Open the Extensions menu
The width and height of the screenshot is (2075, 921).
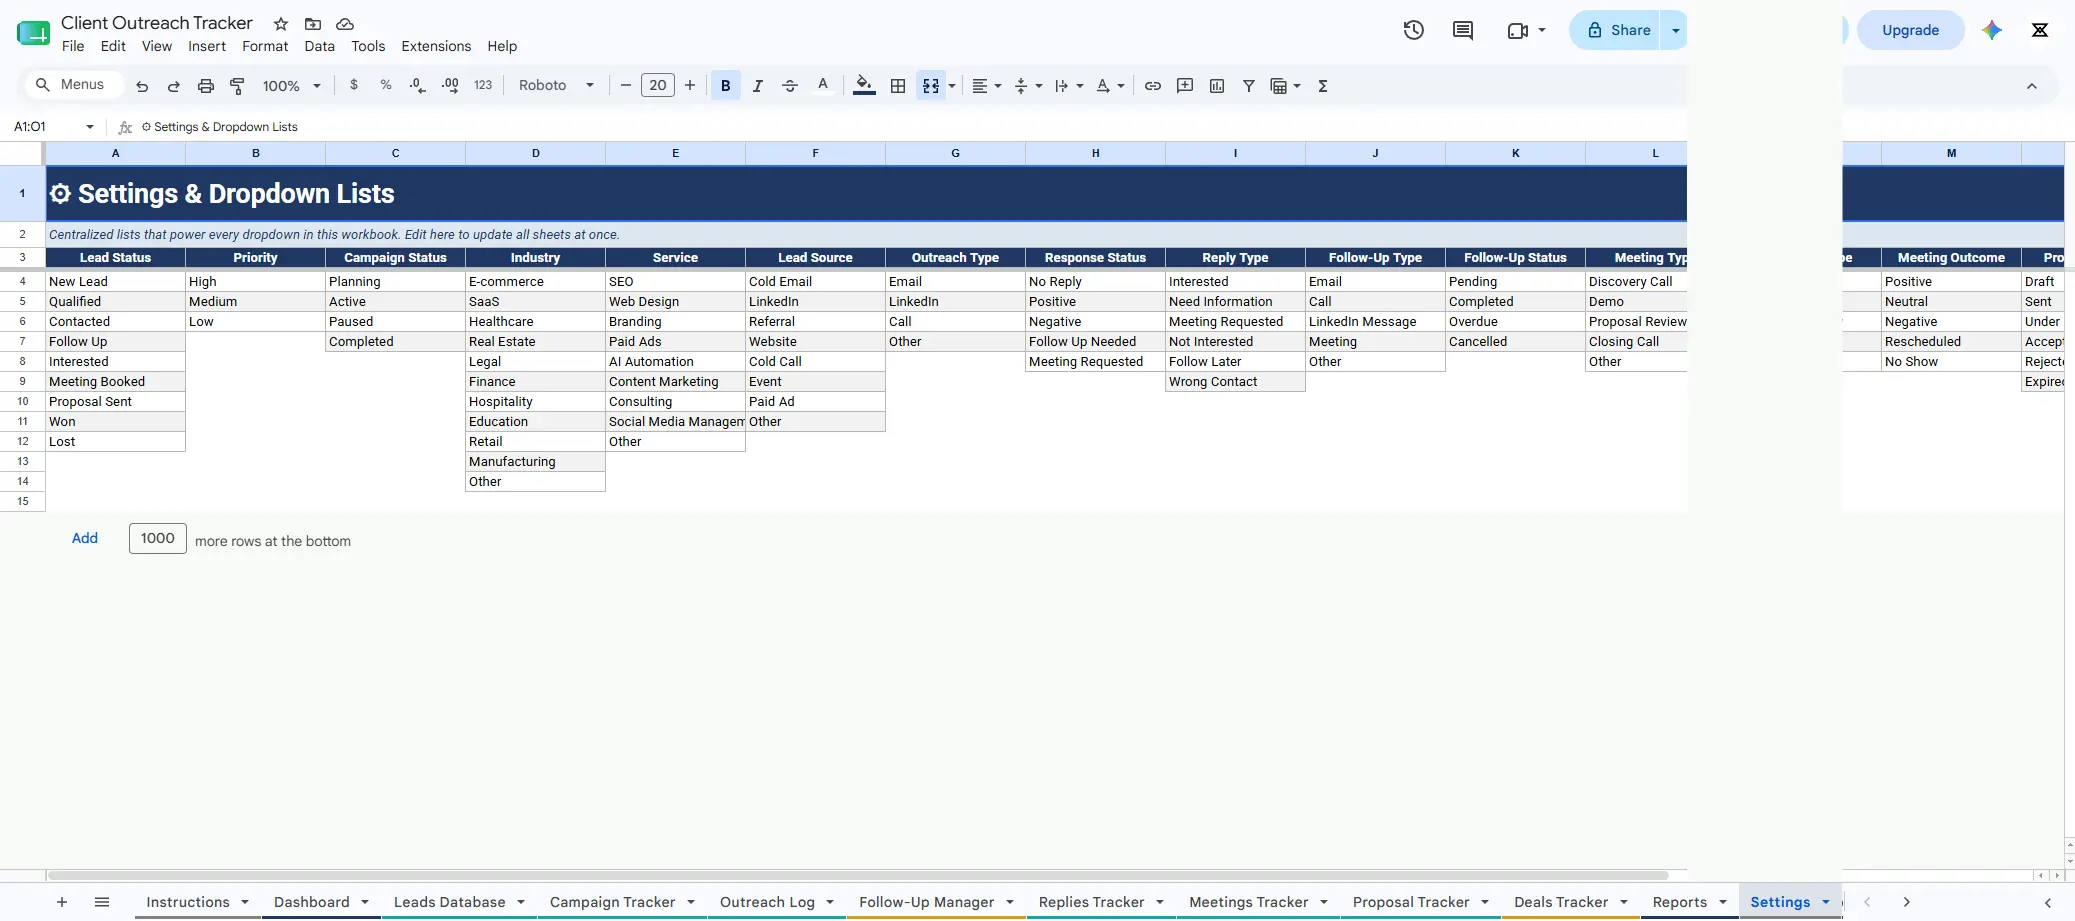(436, 46)
